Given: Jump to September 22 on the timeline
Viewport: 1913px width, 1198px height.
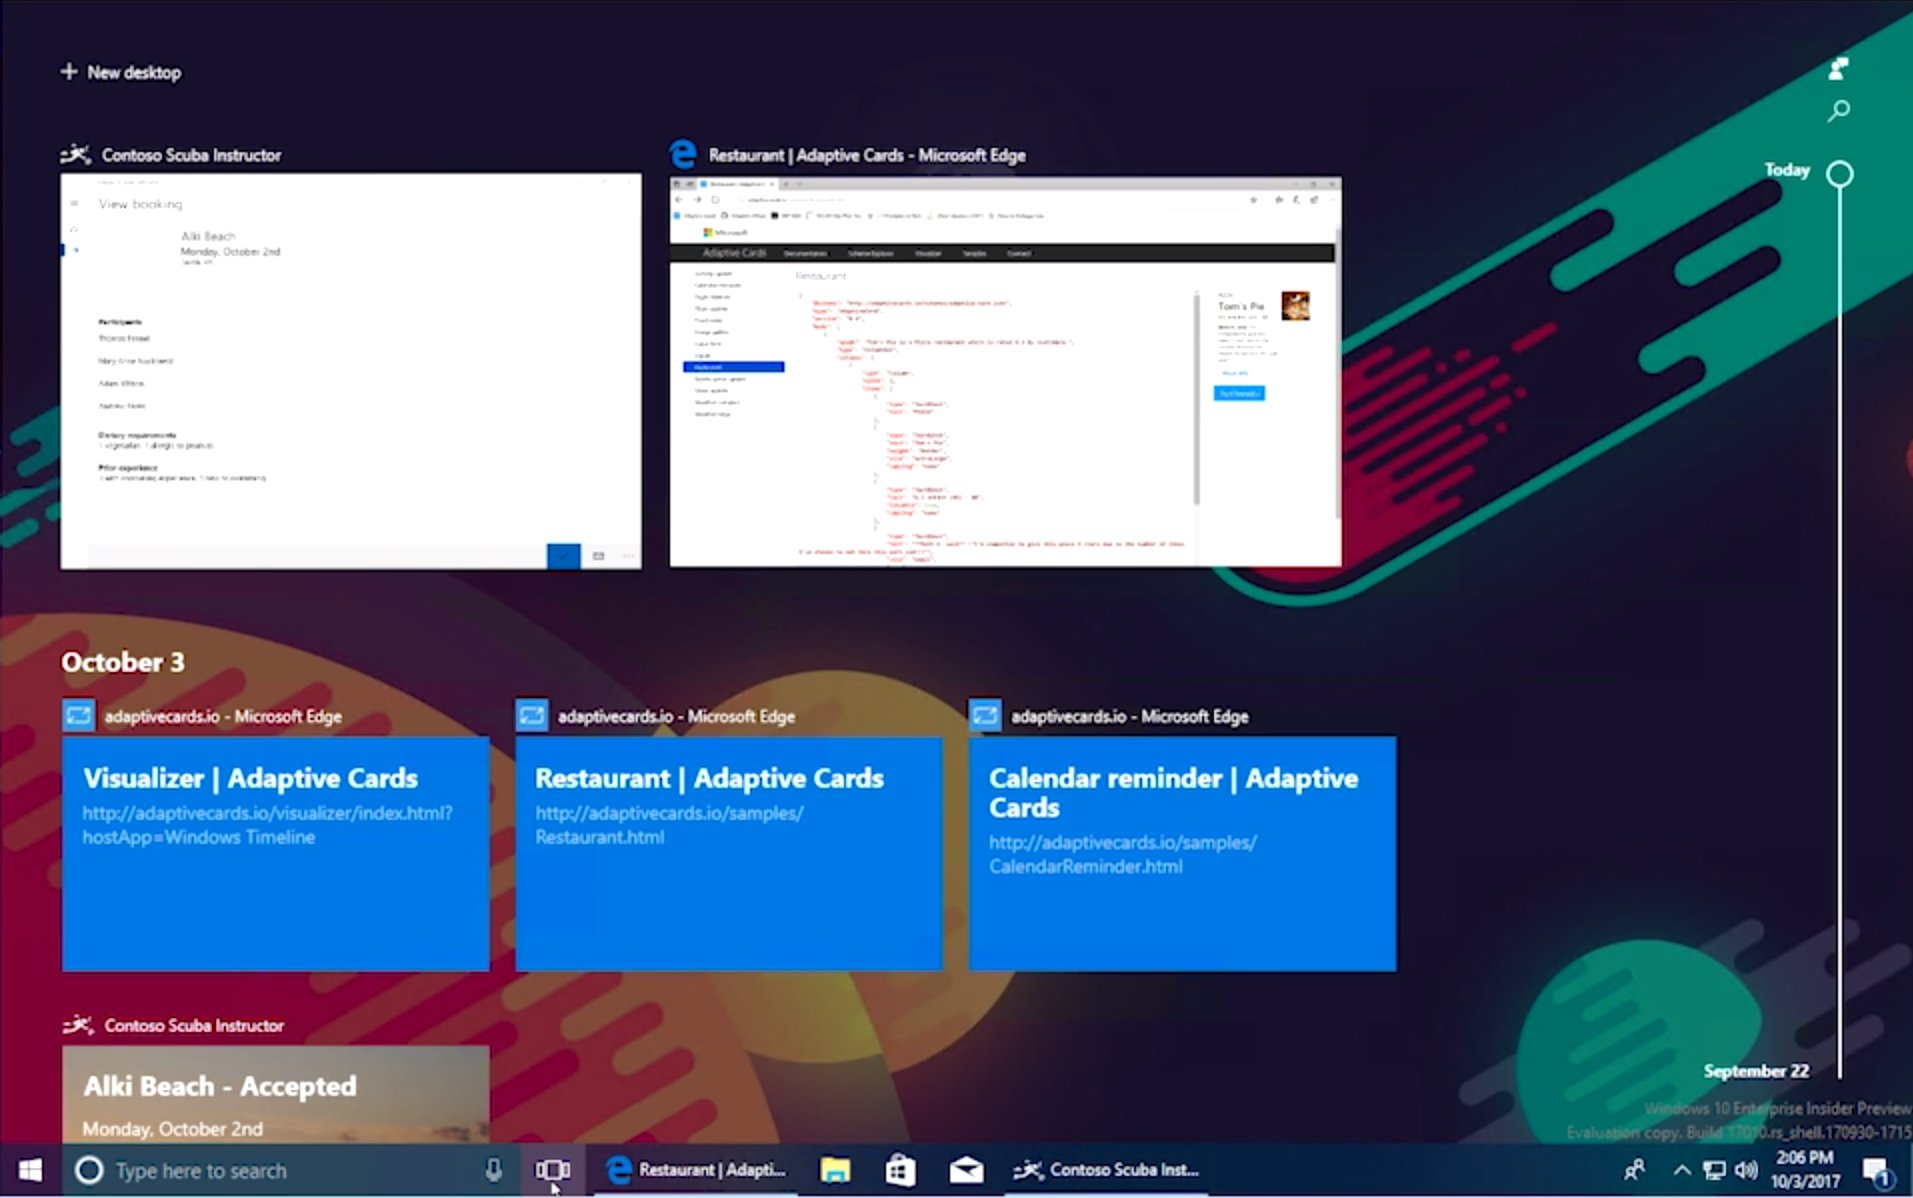Looking at the screenshot, I should [1756, 1071].
